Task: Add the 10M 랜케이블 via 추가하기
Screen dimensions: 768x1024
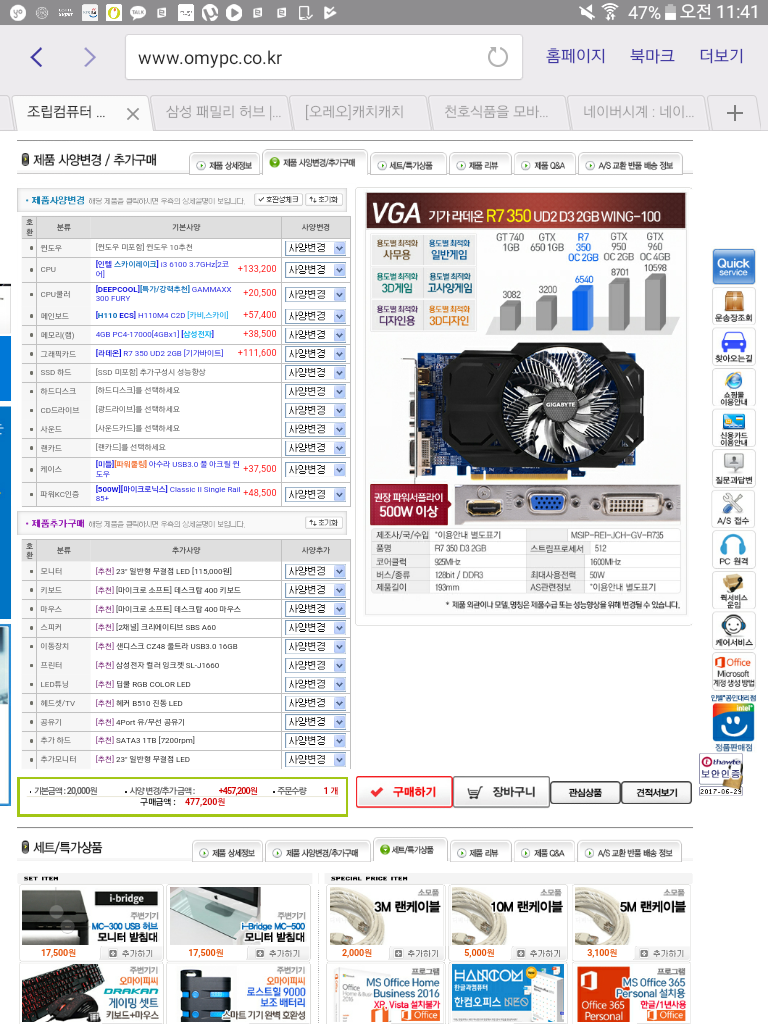Action: [x=539, y=953]
